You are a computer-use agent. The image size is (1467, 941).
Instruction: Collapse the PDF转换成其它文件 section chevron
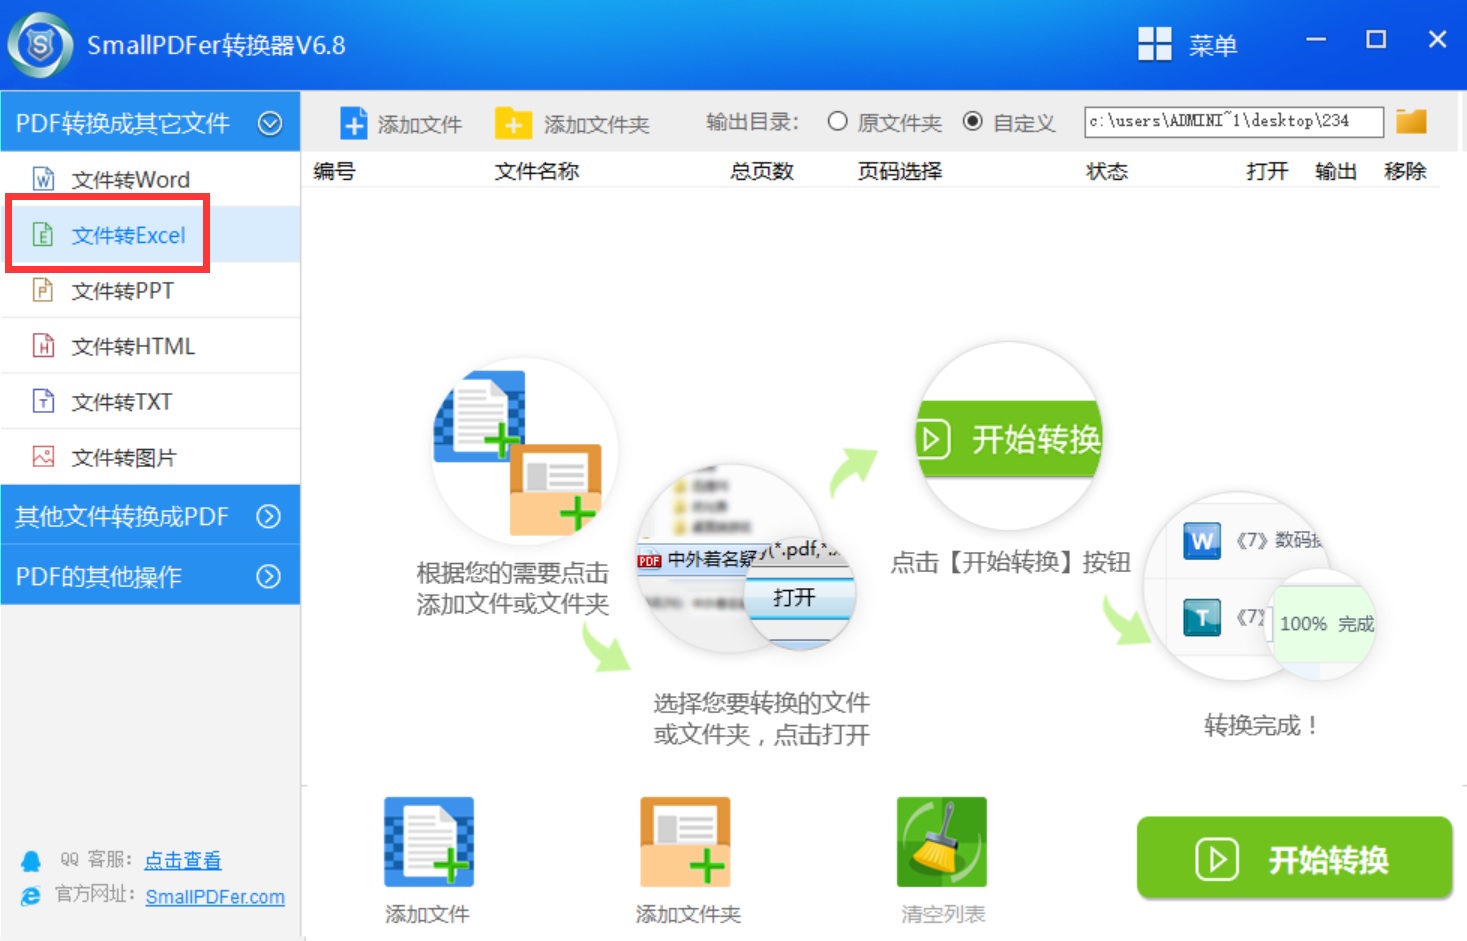(270, 123)
